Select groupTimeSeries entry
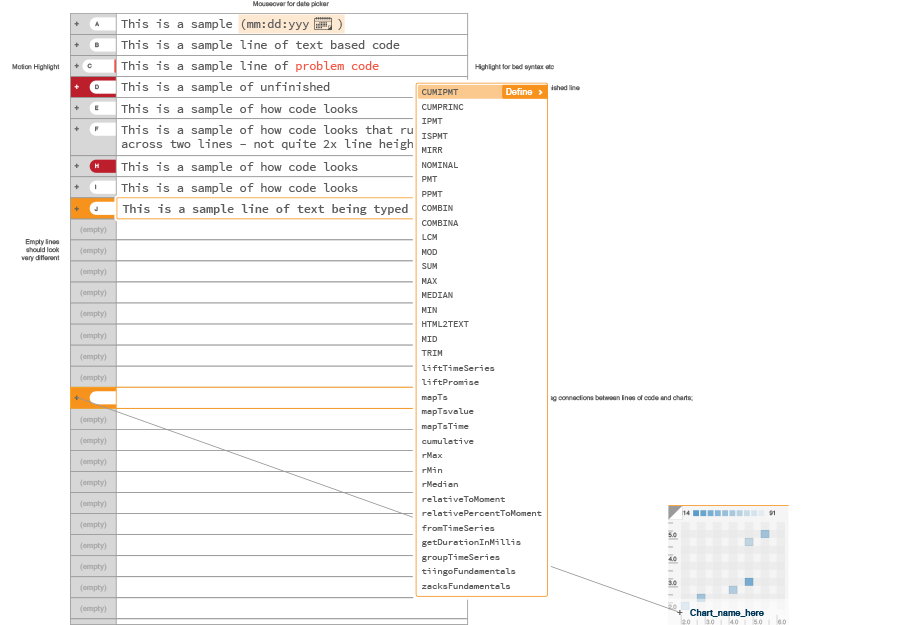The width and height of the screenshot is (901, 625). pyautogui.click(x=460, y=557)
